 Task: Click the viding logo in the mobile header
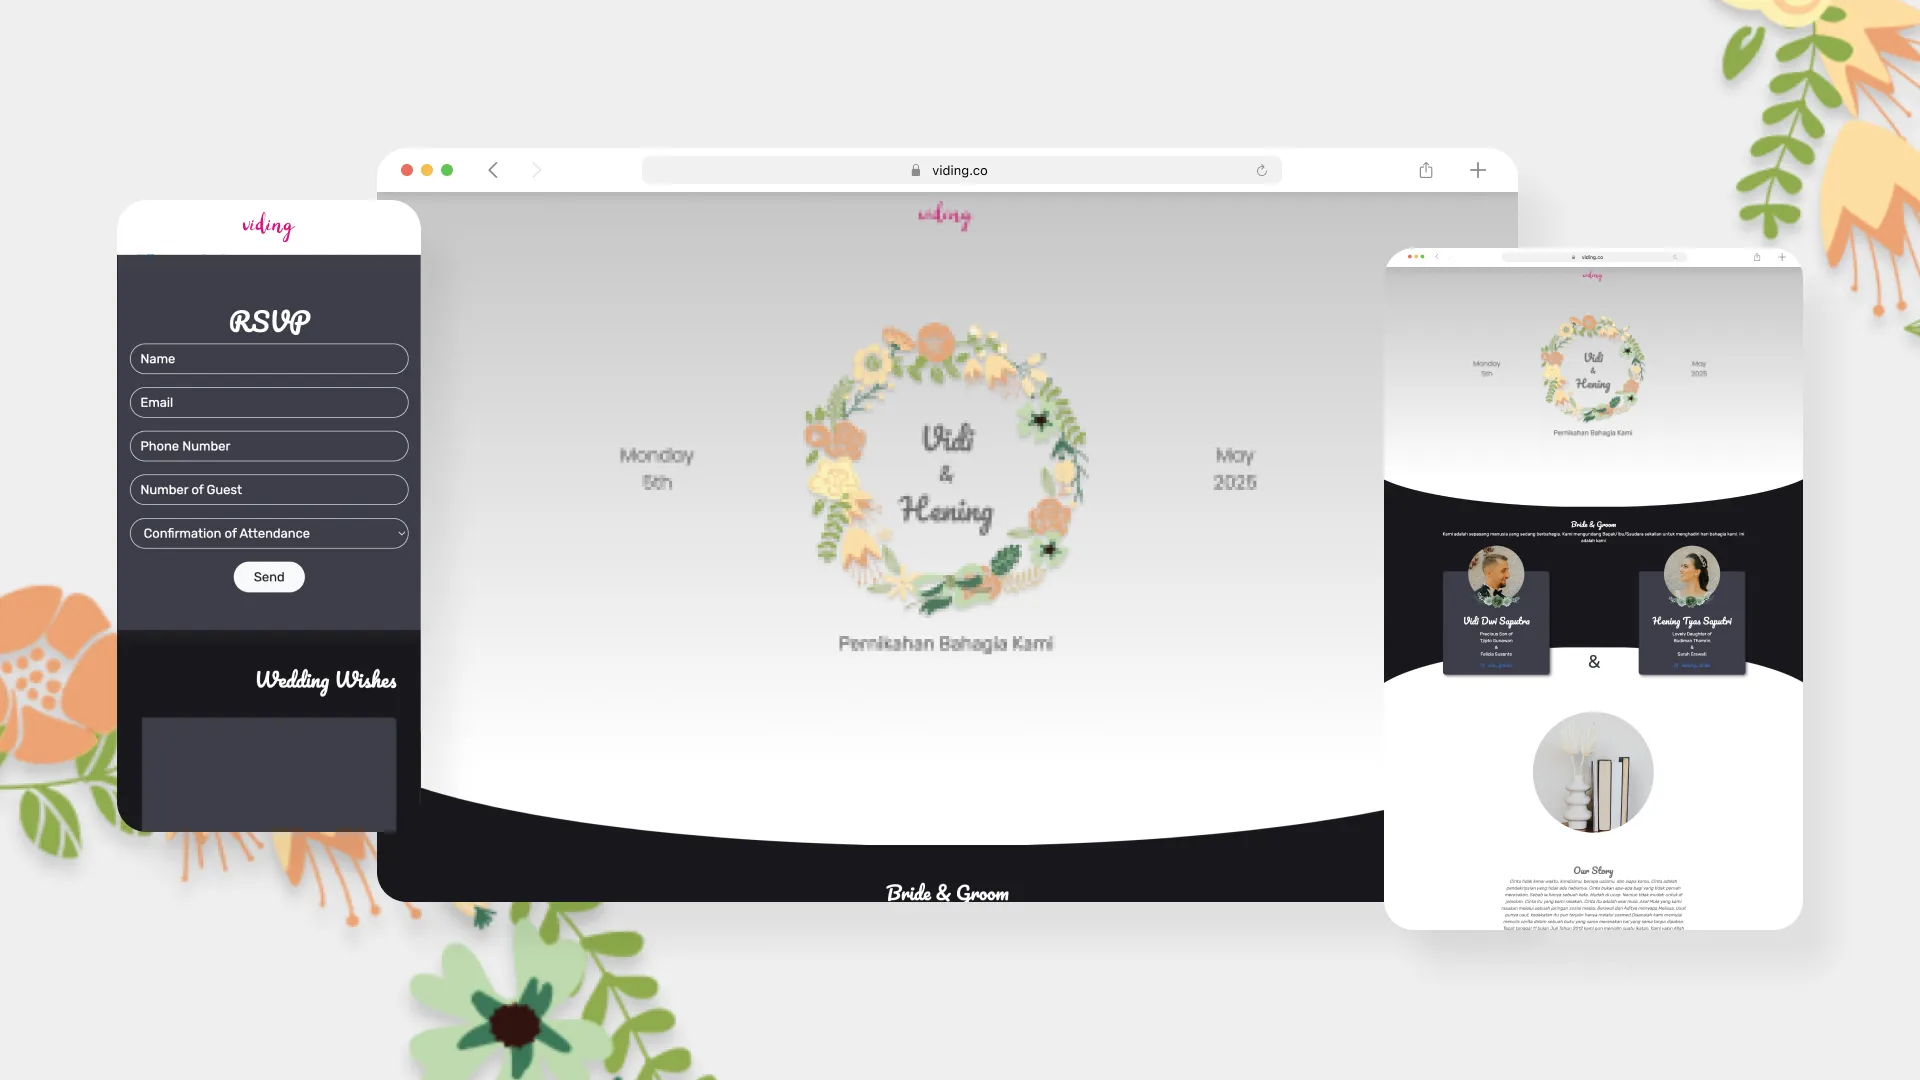pos(268,227)
